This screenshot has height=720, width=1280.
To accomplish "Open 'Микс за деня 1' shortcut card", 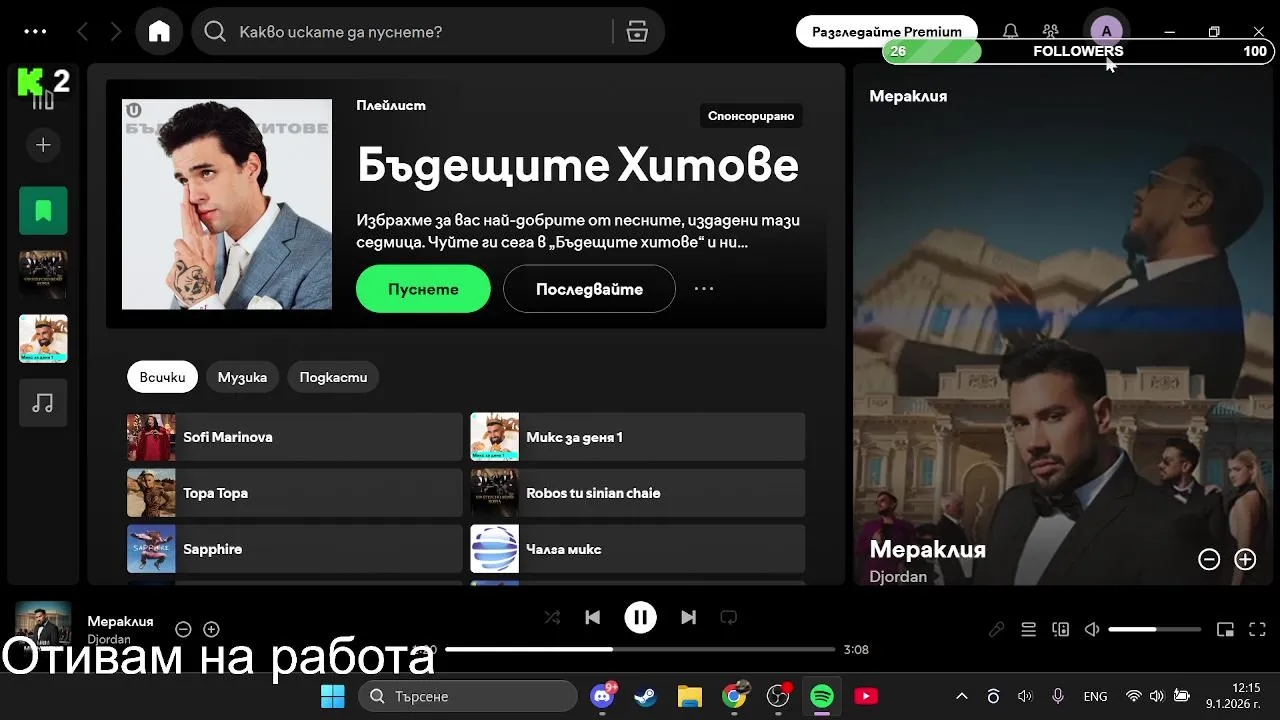I will (x=638, y=437).
